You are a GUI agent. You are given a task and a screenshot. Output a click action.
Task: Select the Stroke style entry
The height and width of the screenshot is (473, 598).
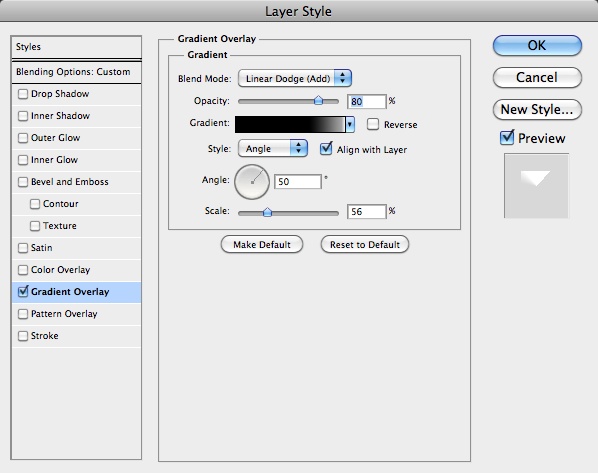point(76,336)
